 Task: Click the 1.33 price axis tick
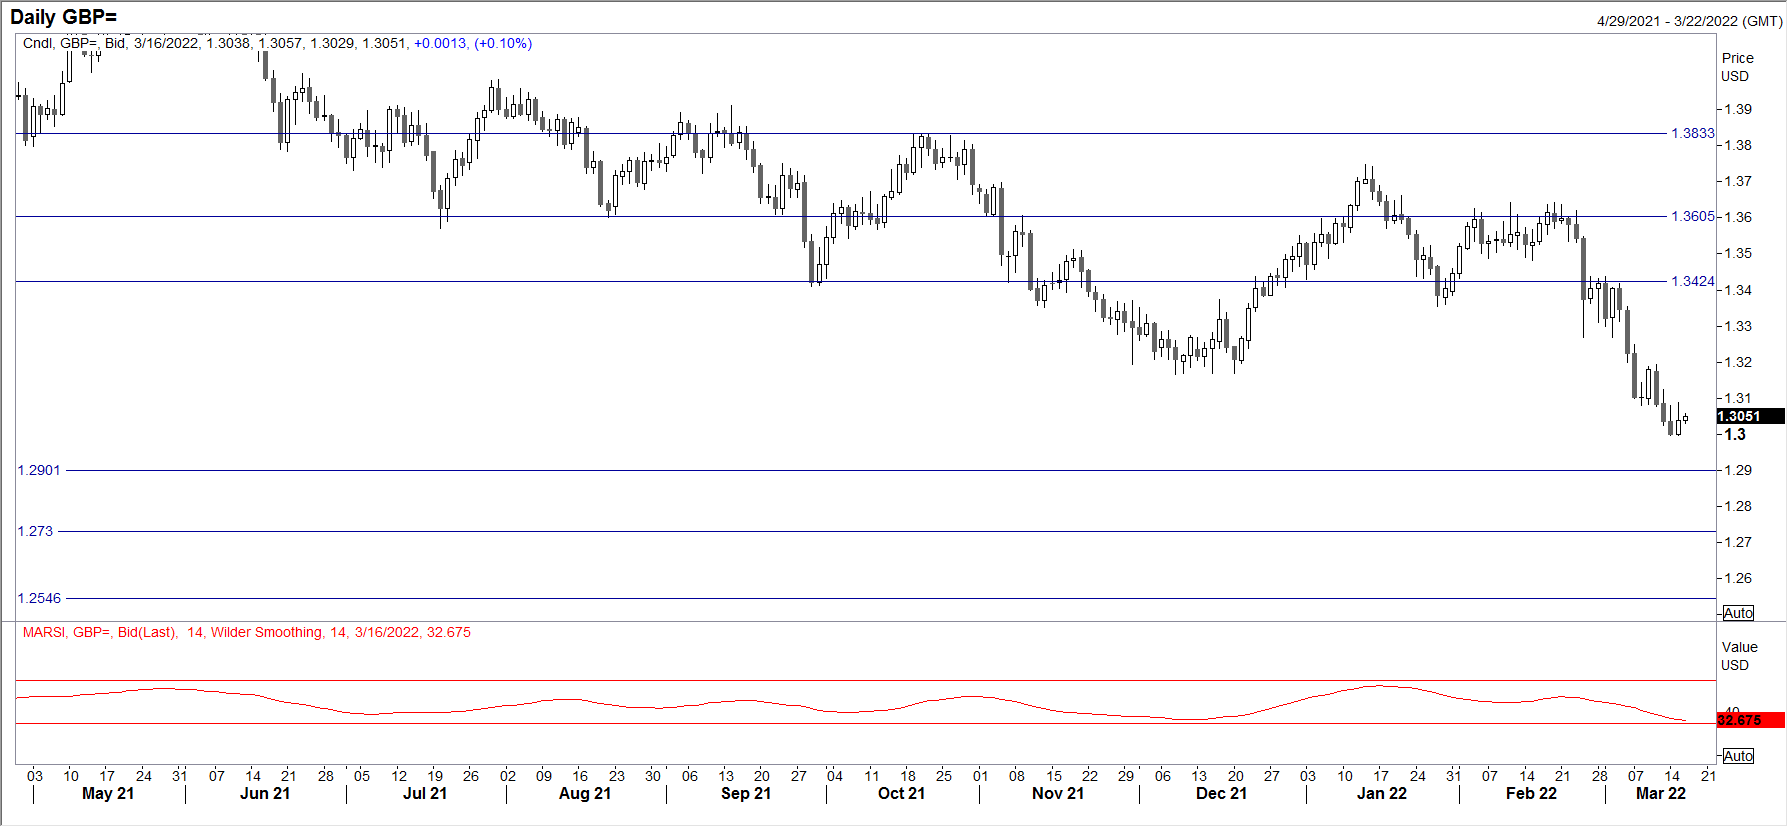click(x=1739, y=326)
